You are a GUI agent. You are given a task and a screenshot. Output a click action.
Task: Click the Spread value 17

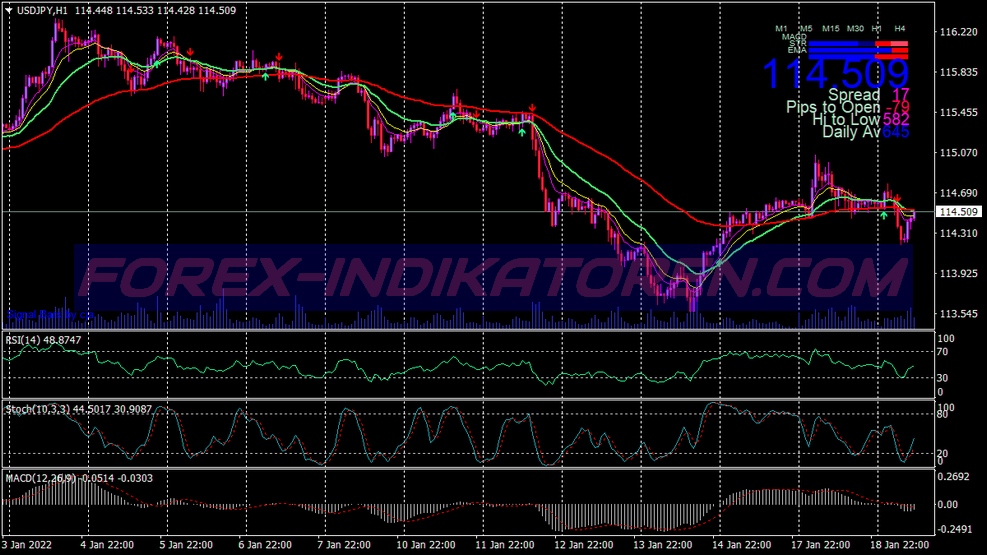[901, 95]
